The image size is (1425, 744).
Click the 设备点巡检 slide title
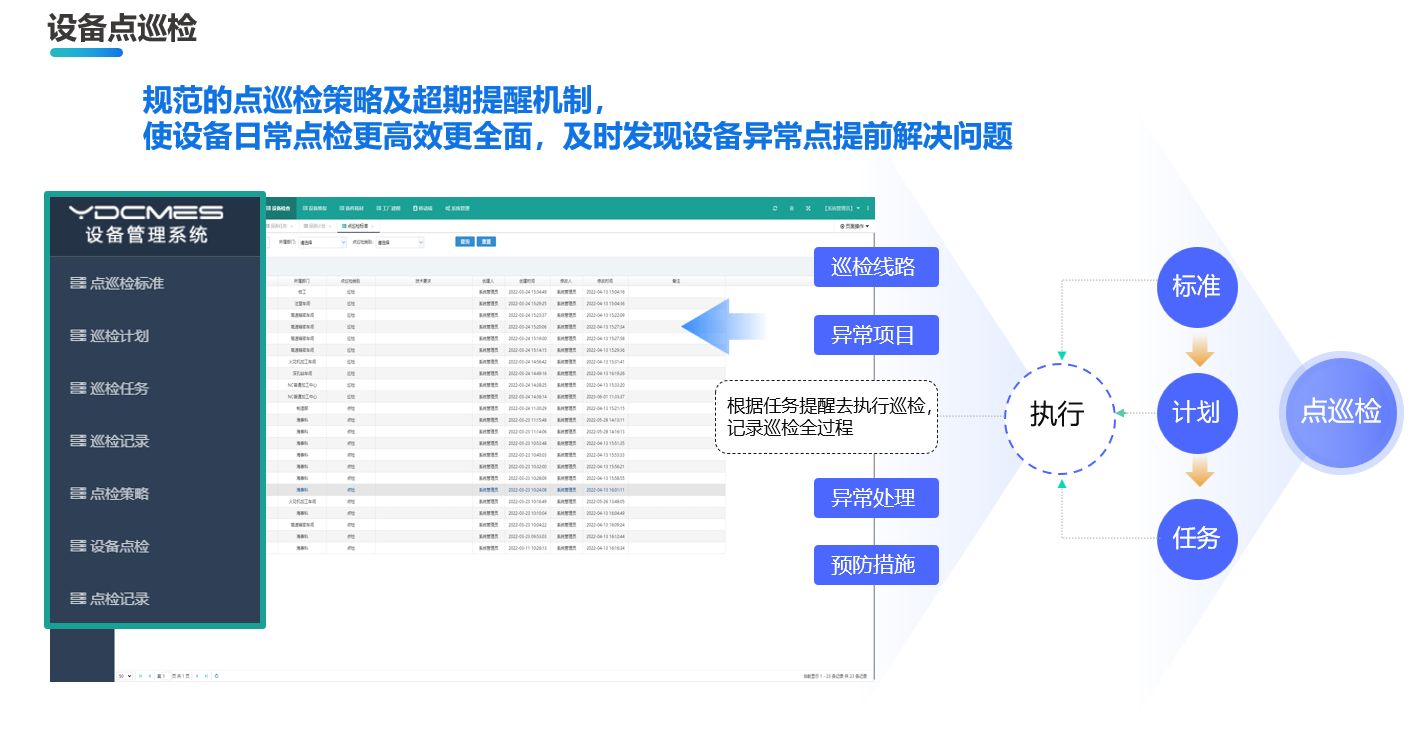tap(122, 27)
